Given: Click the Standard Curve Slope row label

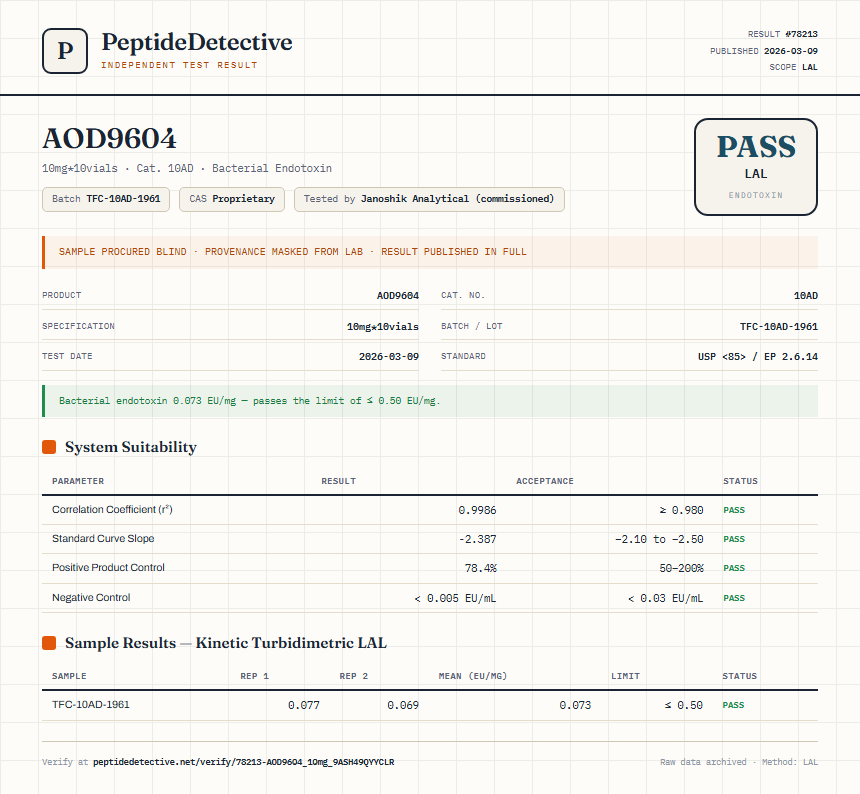Looking at the screenshot, I should pos(103,538).
